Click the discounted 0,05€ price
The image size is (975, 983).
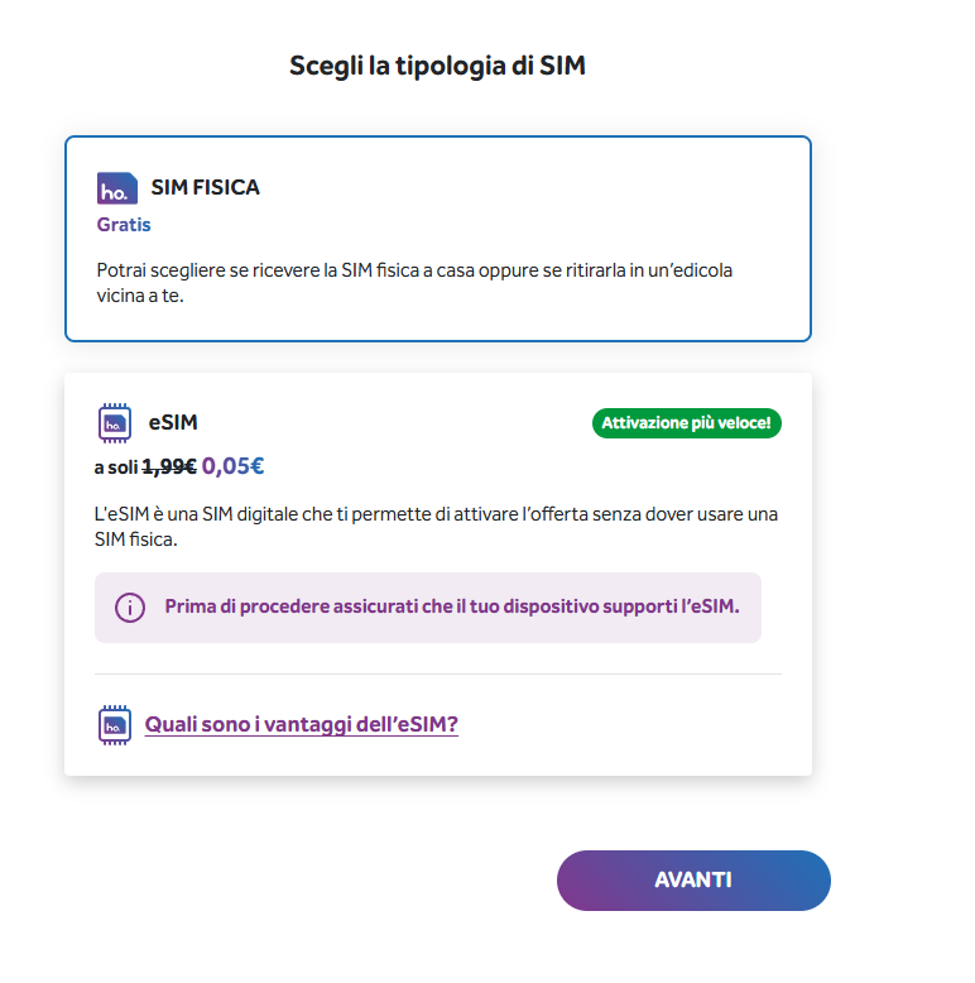(233, 466)
